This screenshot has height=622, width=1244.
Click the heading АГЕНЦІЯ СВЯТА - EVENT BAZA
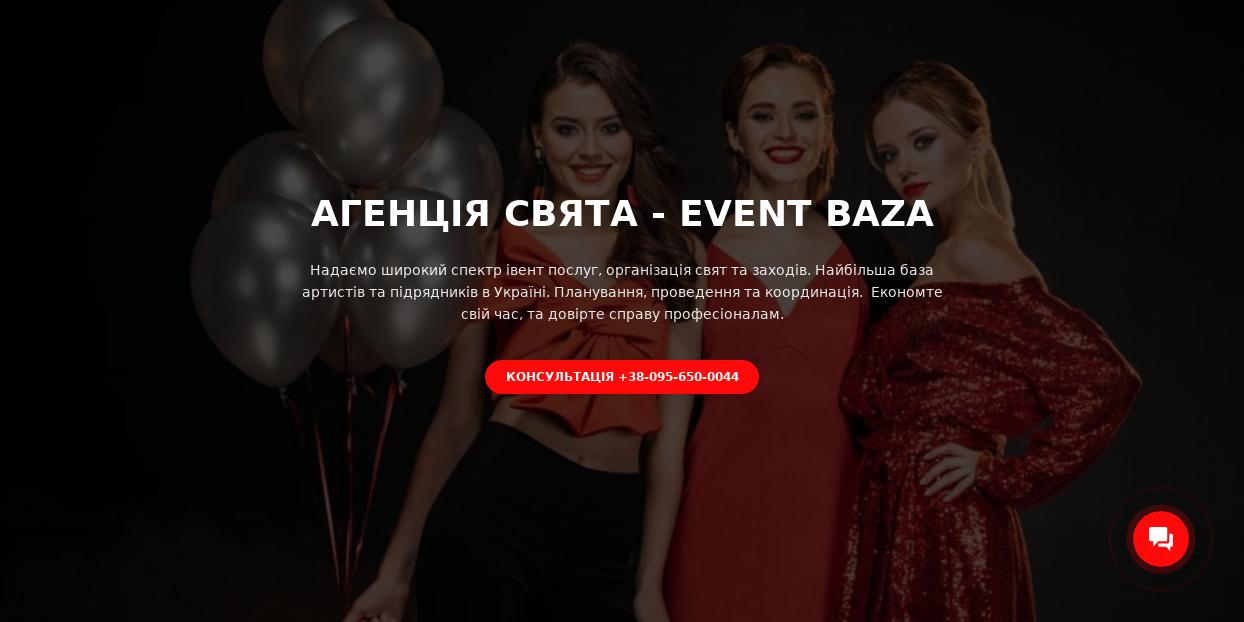coord(622,214)
